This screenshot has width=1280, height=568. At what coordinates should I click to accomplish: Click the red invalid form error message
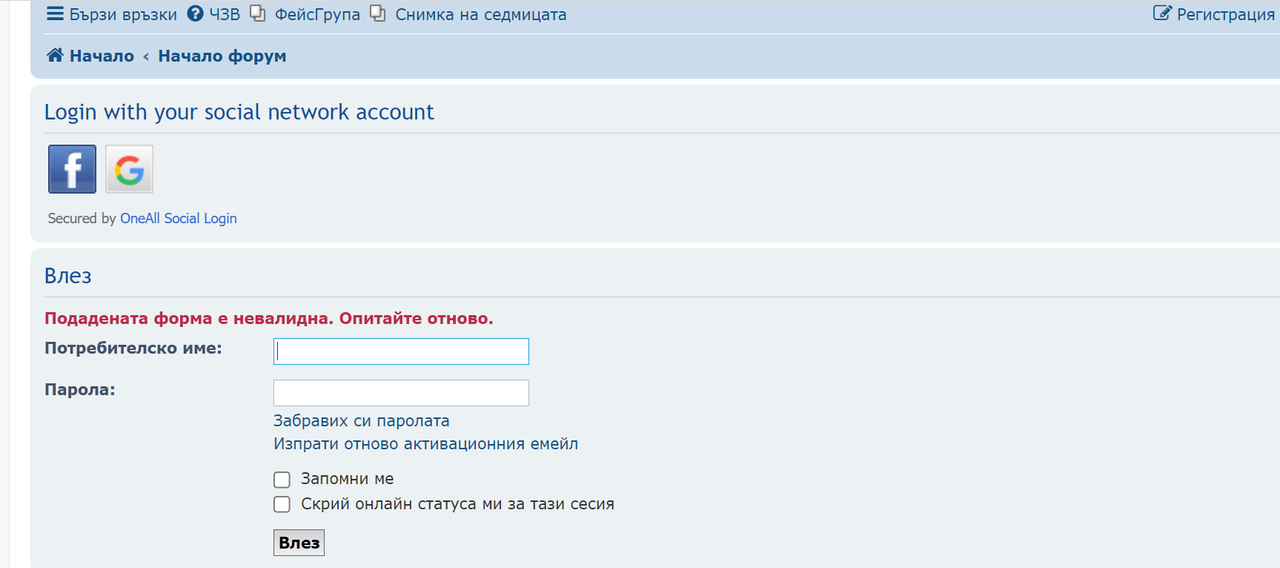coord(269,319)
